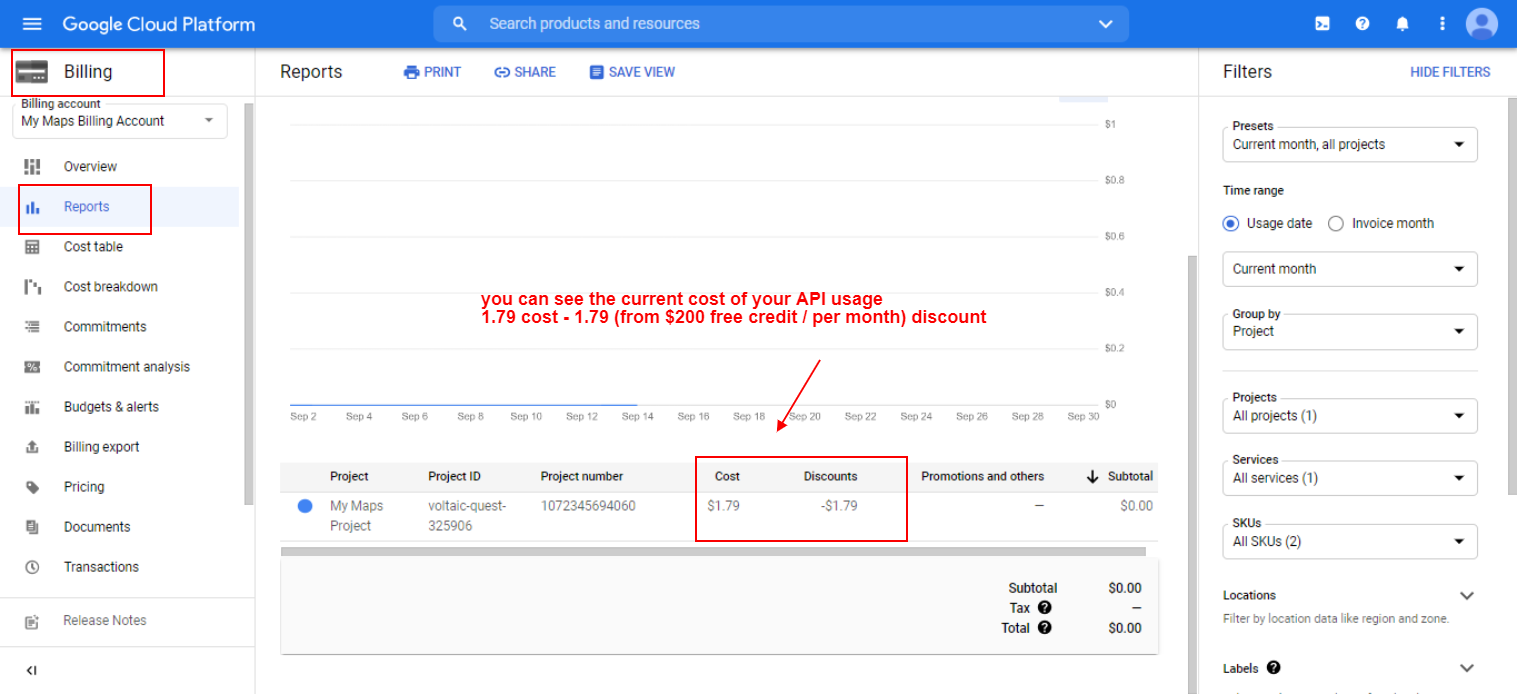Click the HIDE FILTERS link

(1450, 71)
